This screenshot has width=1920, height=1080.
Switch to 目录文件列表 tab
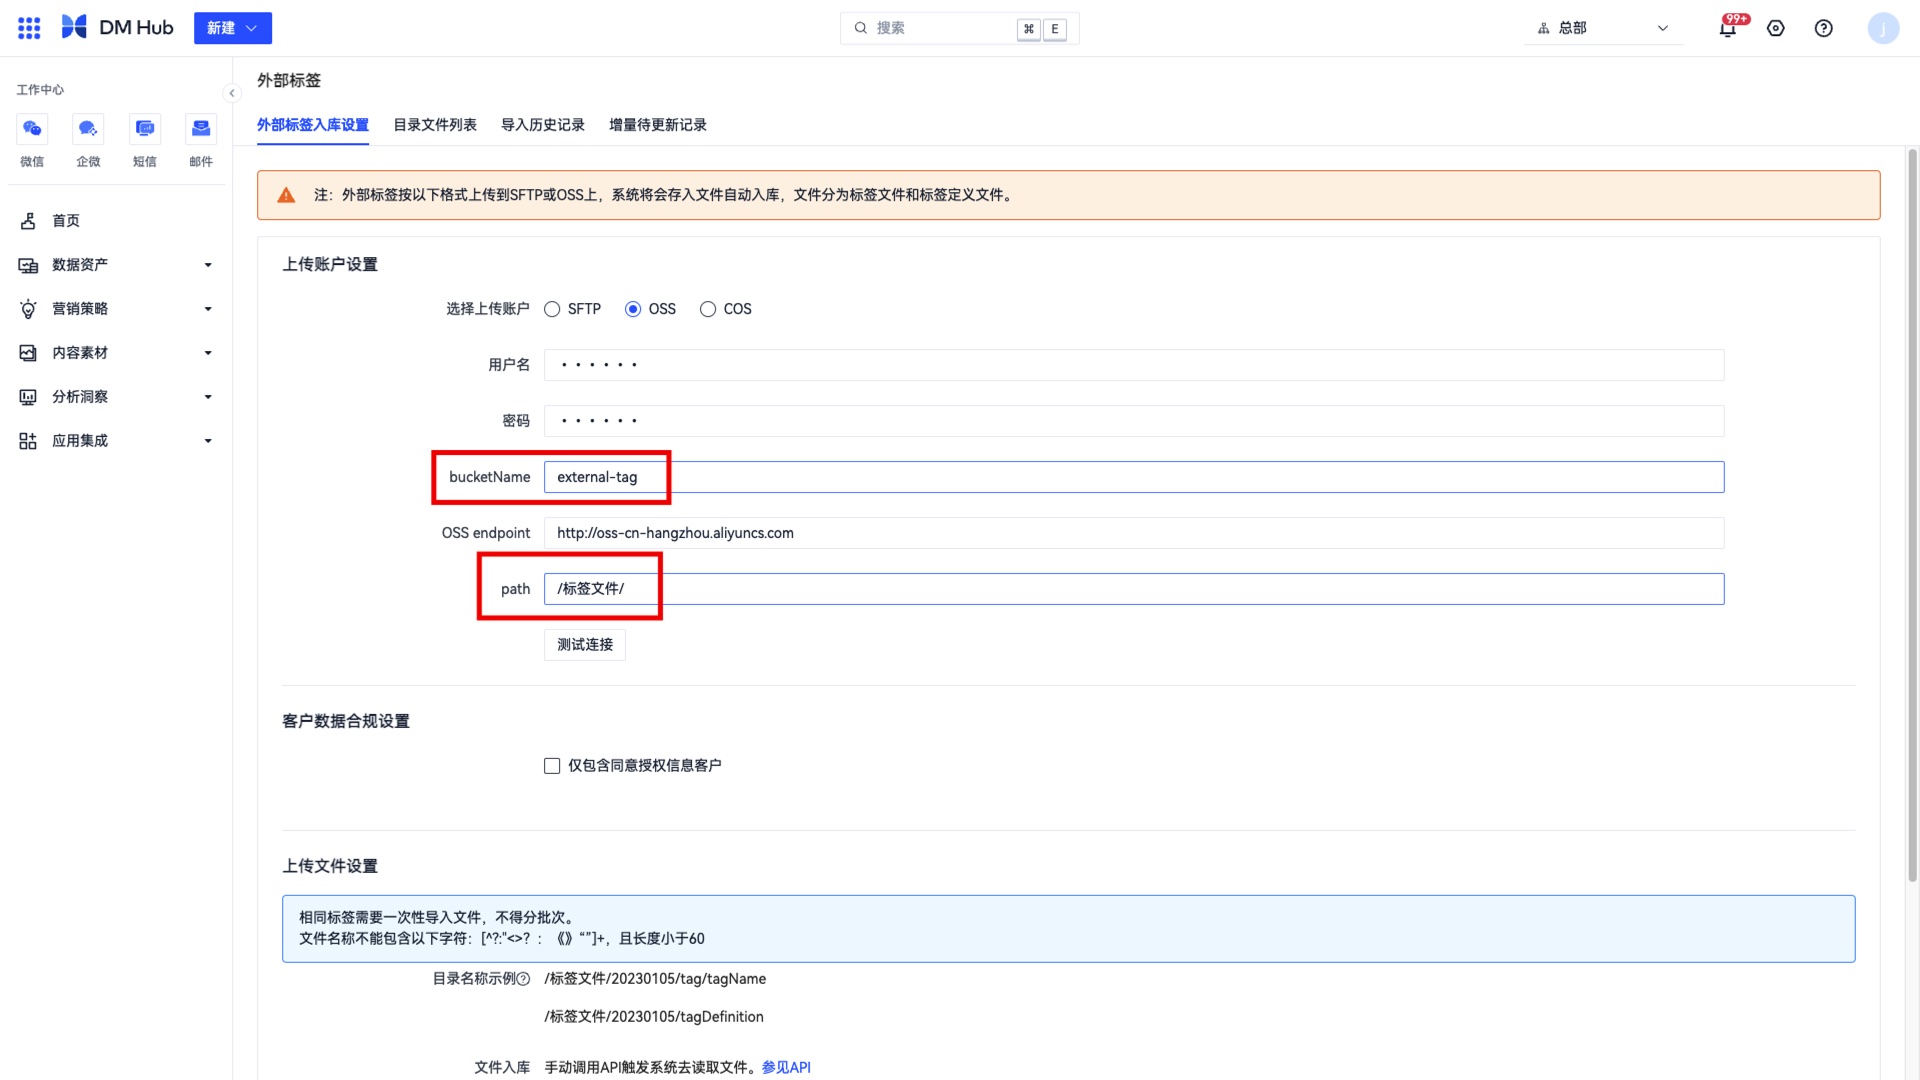point(435,125)
